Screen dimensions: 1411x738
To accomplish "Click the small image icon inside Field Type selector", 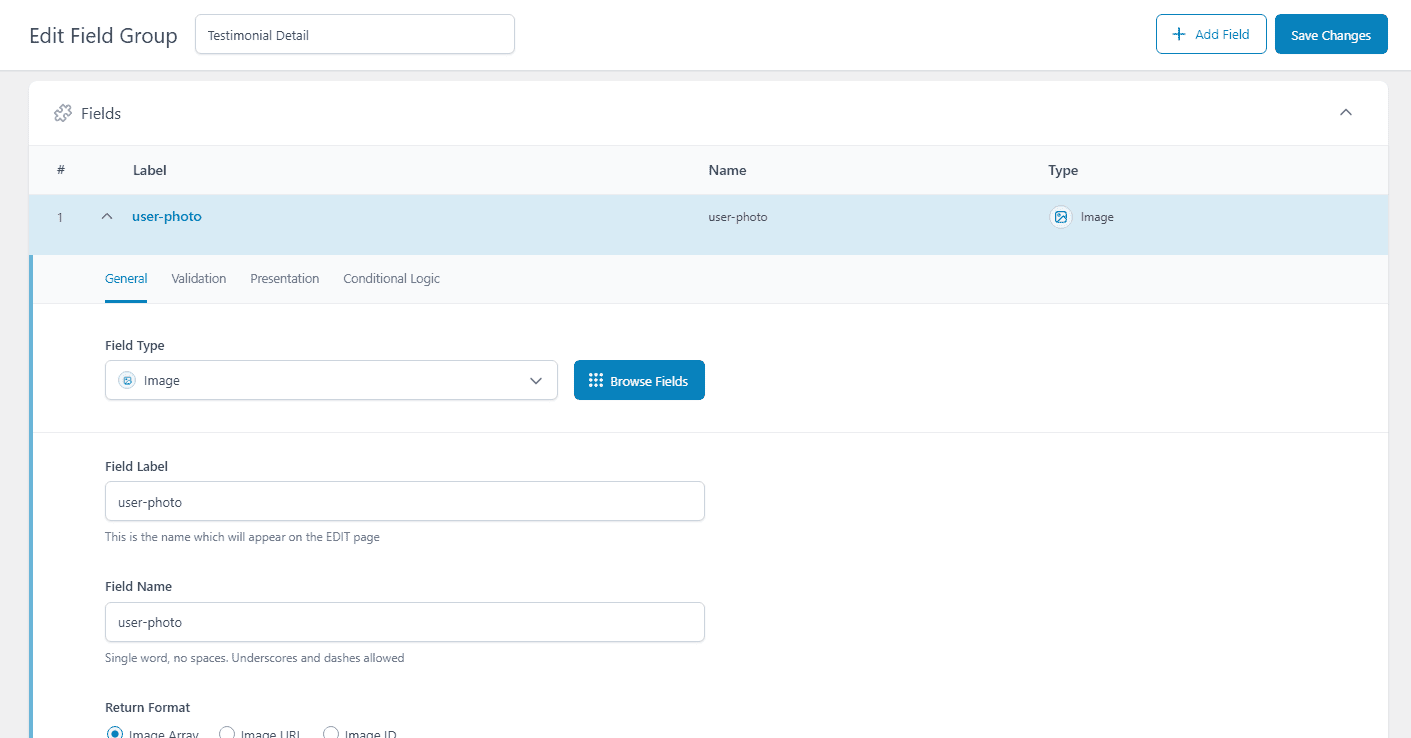I will tap(127, 381).
